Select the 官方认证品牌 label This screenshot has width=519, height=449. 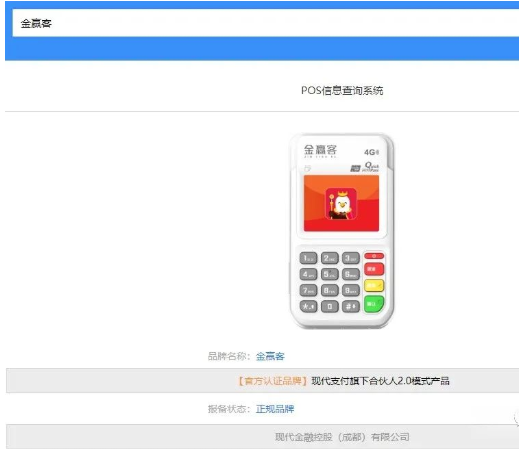(272, 381)
